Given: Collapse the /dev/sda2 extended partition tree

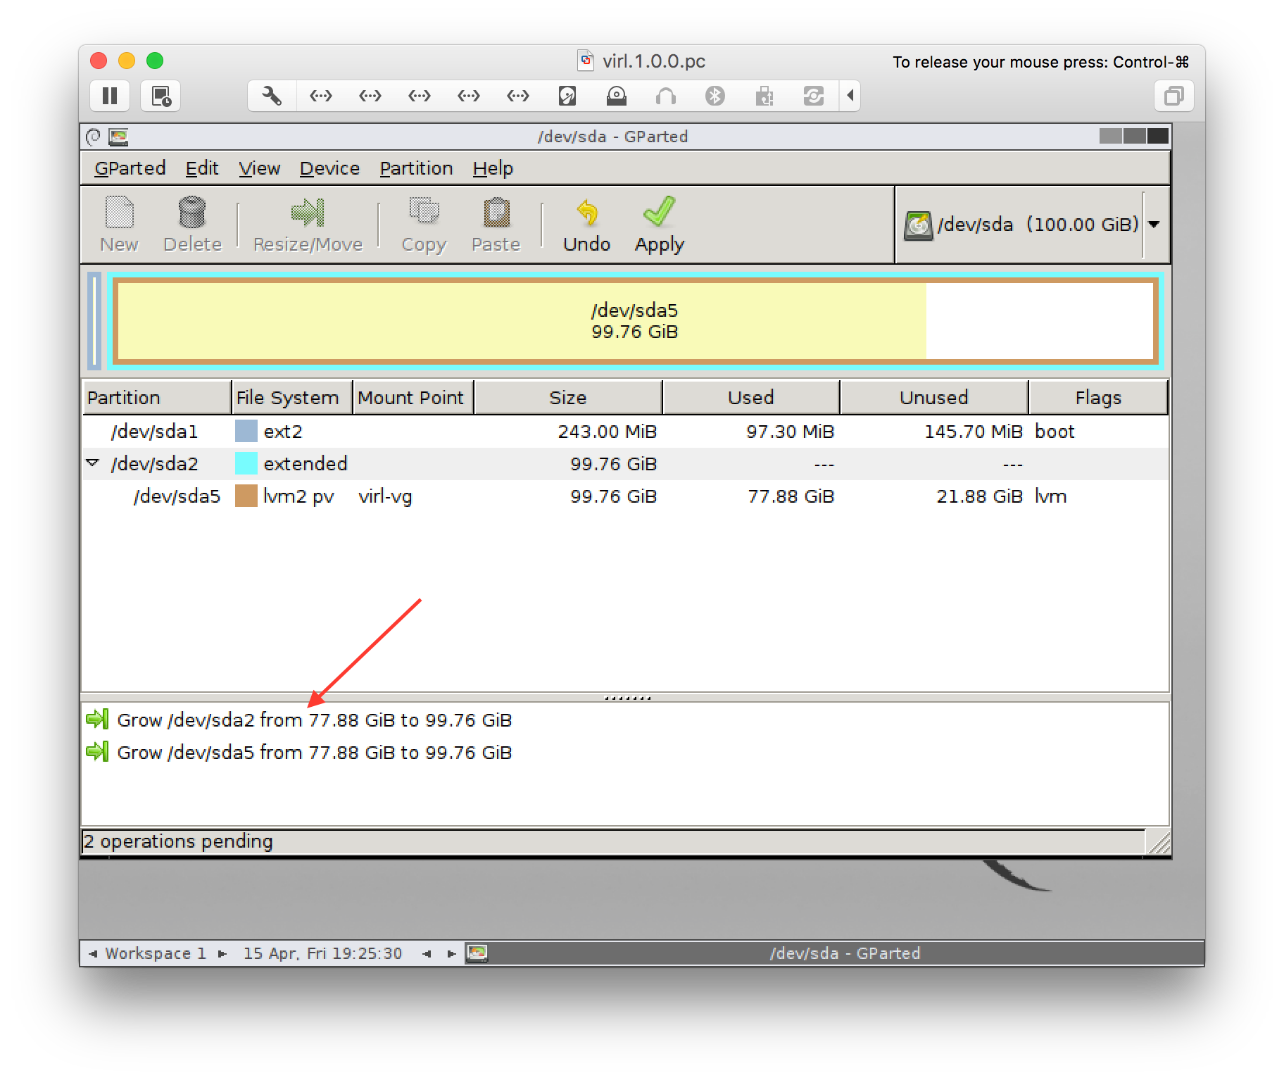Looking at the screenshot, I should tap(92, 462).
